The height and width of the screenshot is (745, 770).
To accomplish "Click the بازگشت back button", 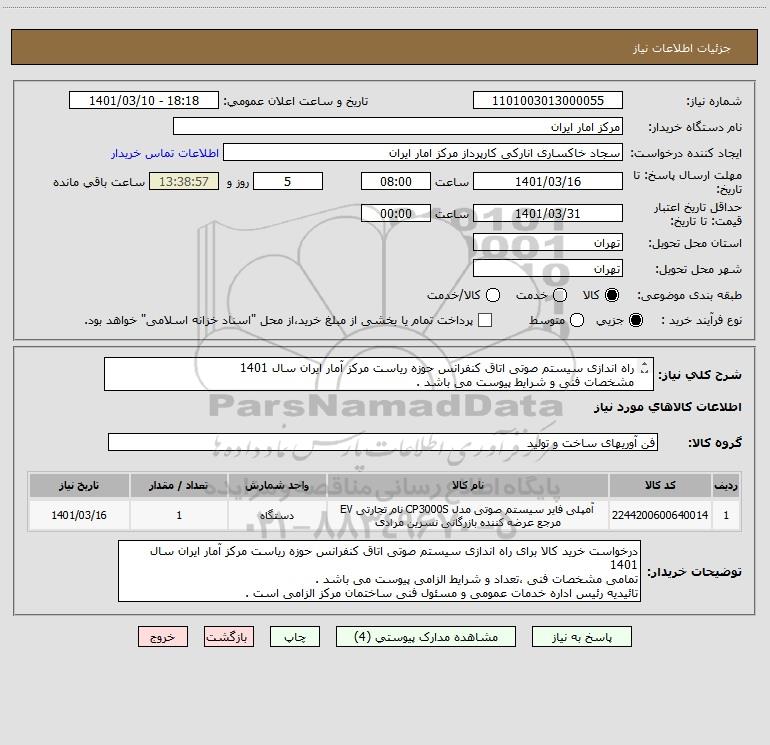I will tap(229, 637).
